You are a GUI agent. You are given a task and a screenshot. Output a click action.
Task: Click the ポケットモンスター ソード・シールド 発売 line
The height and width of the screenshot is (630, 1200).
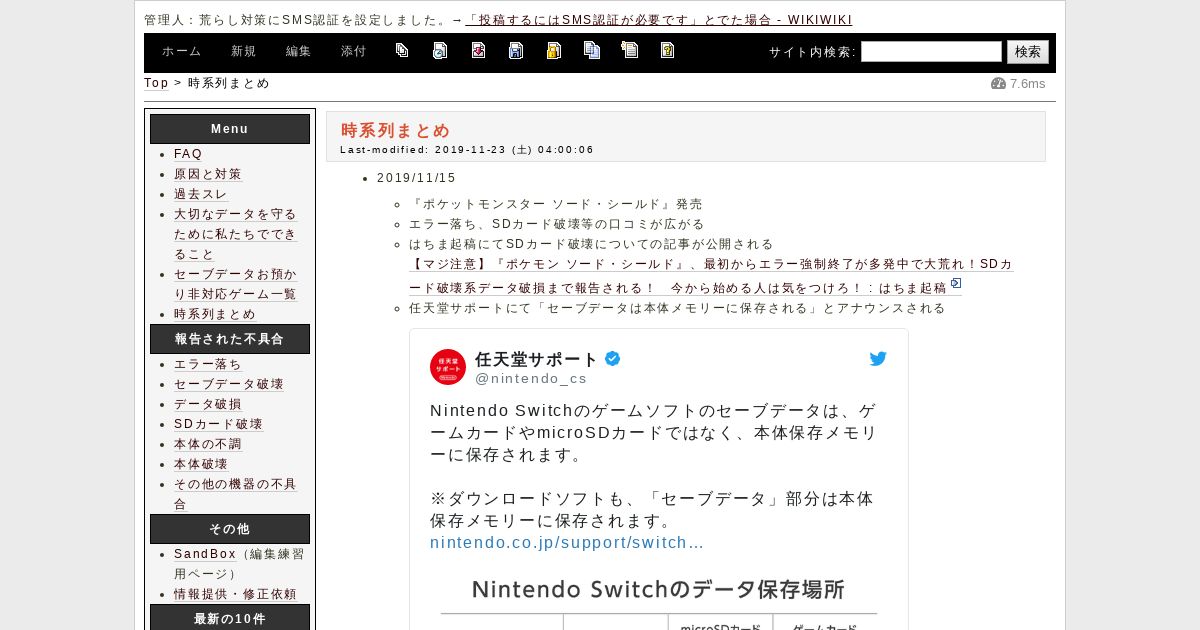[556, 204]
